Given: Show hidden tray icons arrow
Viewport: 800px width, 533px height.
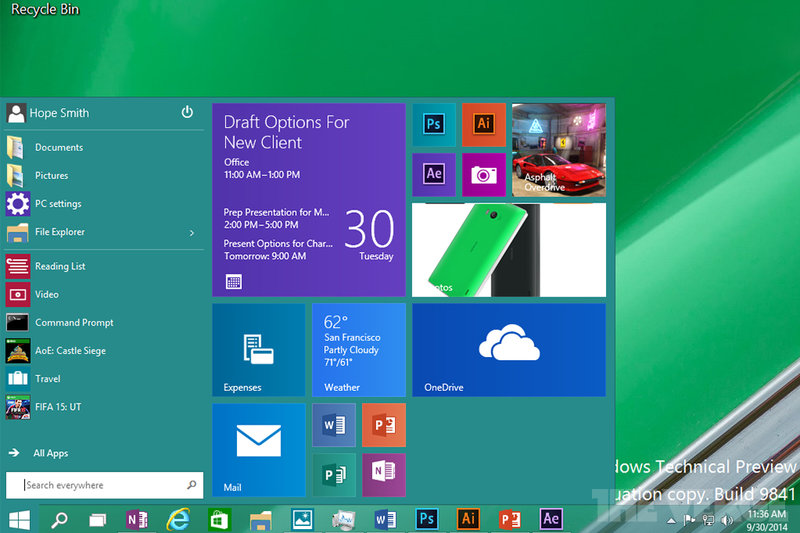Looking at the screenshot, I should (x=671, y=521).
